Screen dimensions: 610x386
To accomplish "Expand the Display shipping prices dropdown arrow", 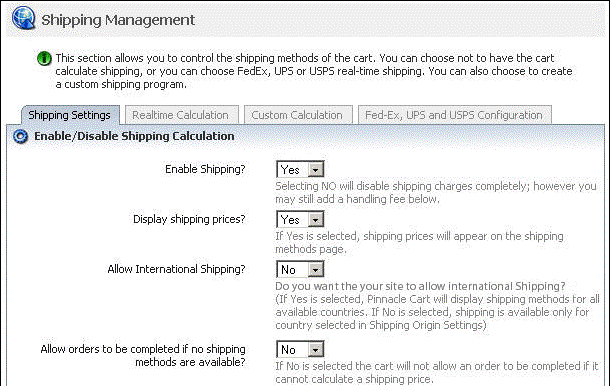I will click(x=316, y=219).
